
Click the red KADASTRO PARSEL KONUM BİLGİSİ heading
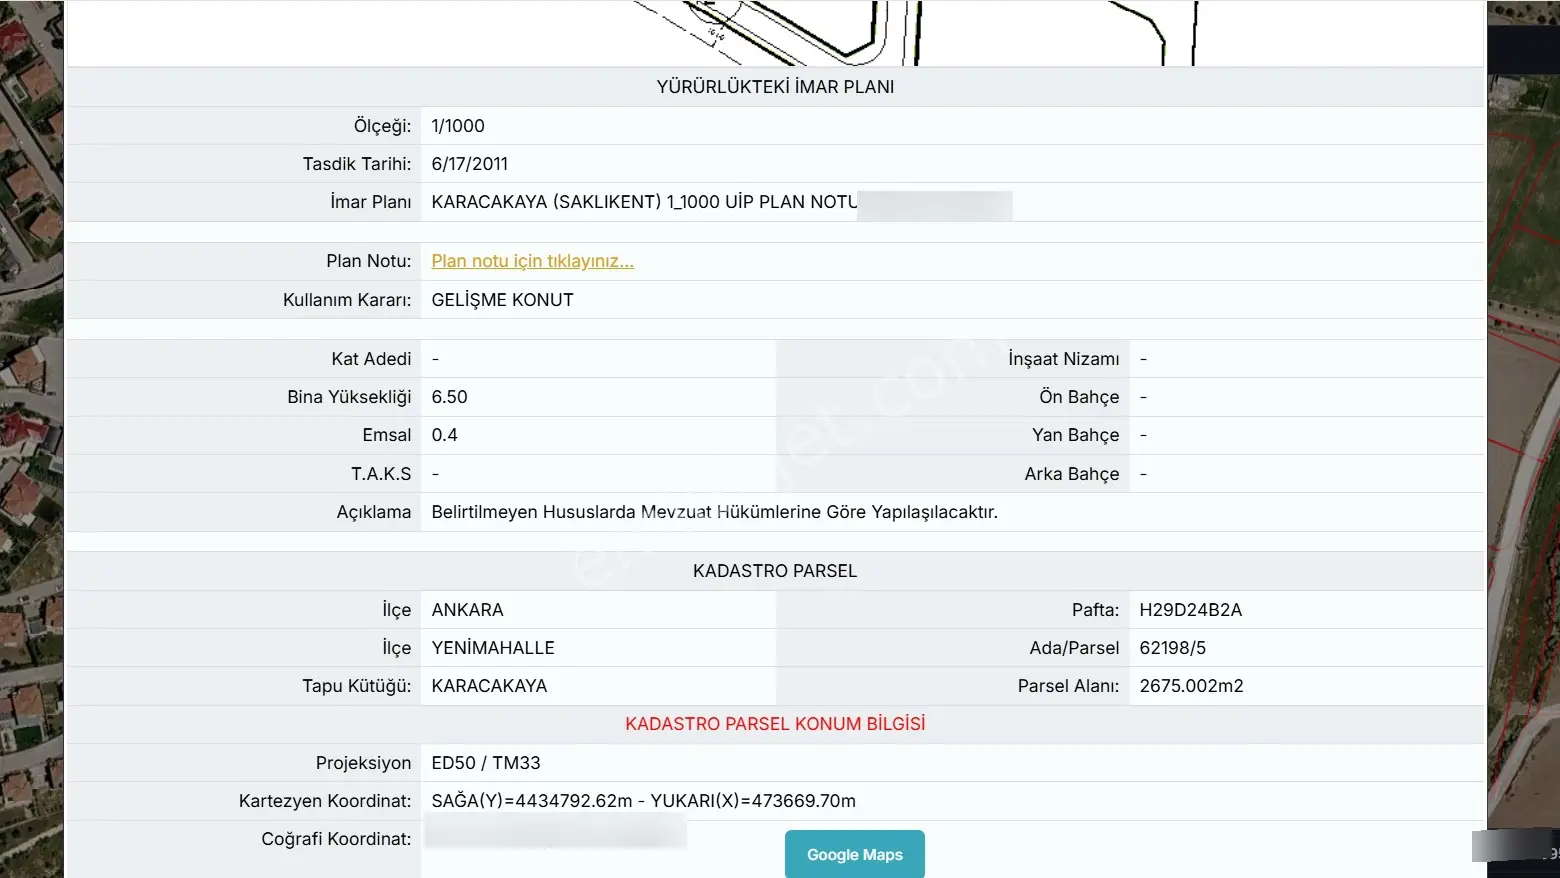(x=775, y=724)
